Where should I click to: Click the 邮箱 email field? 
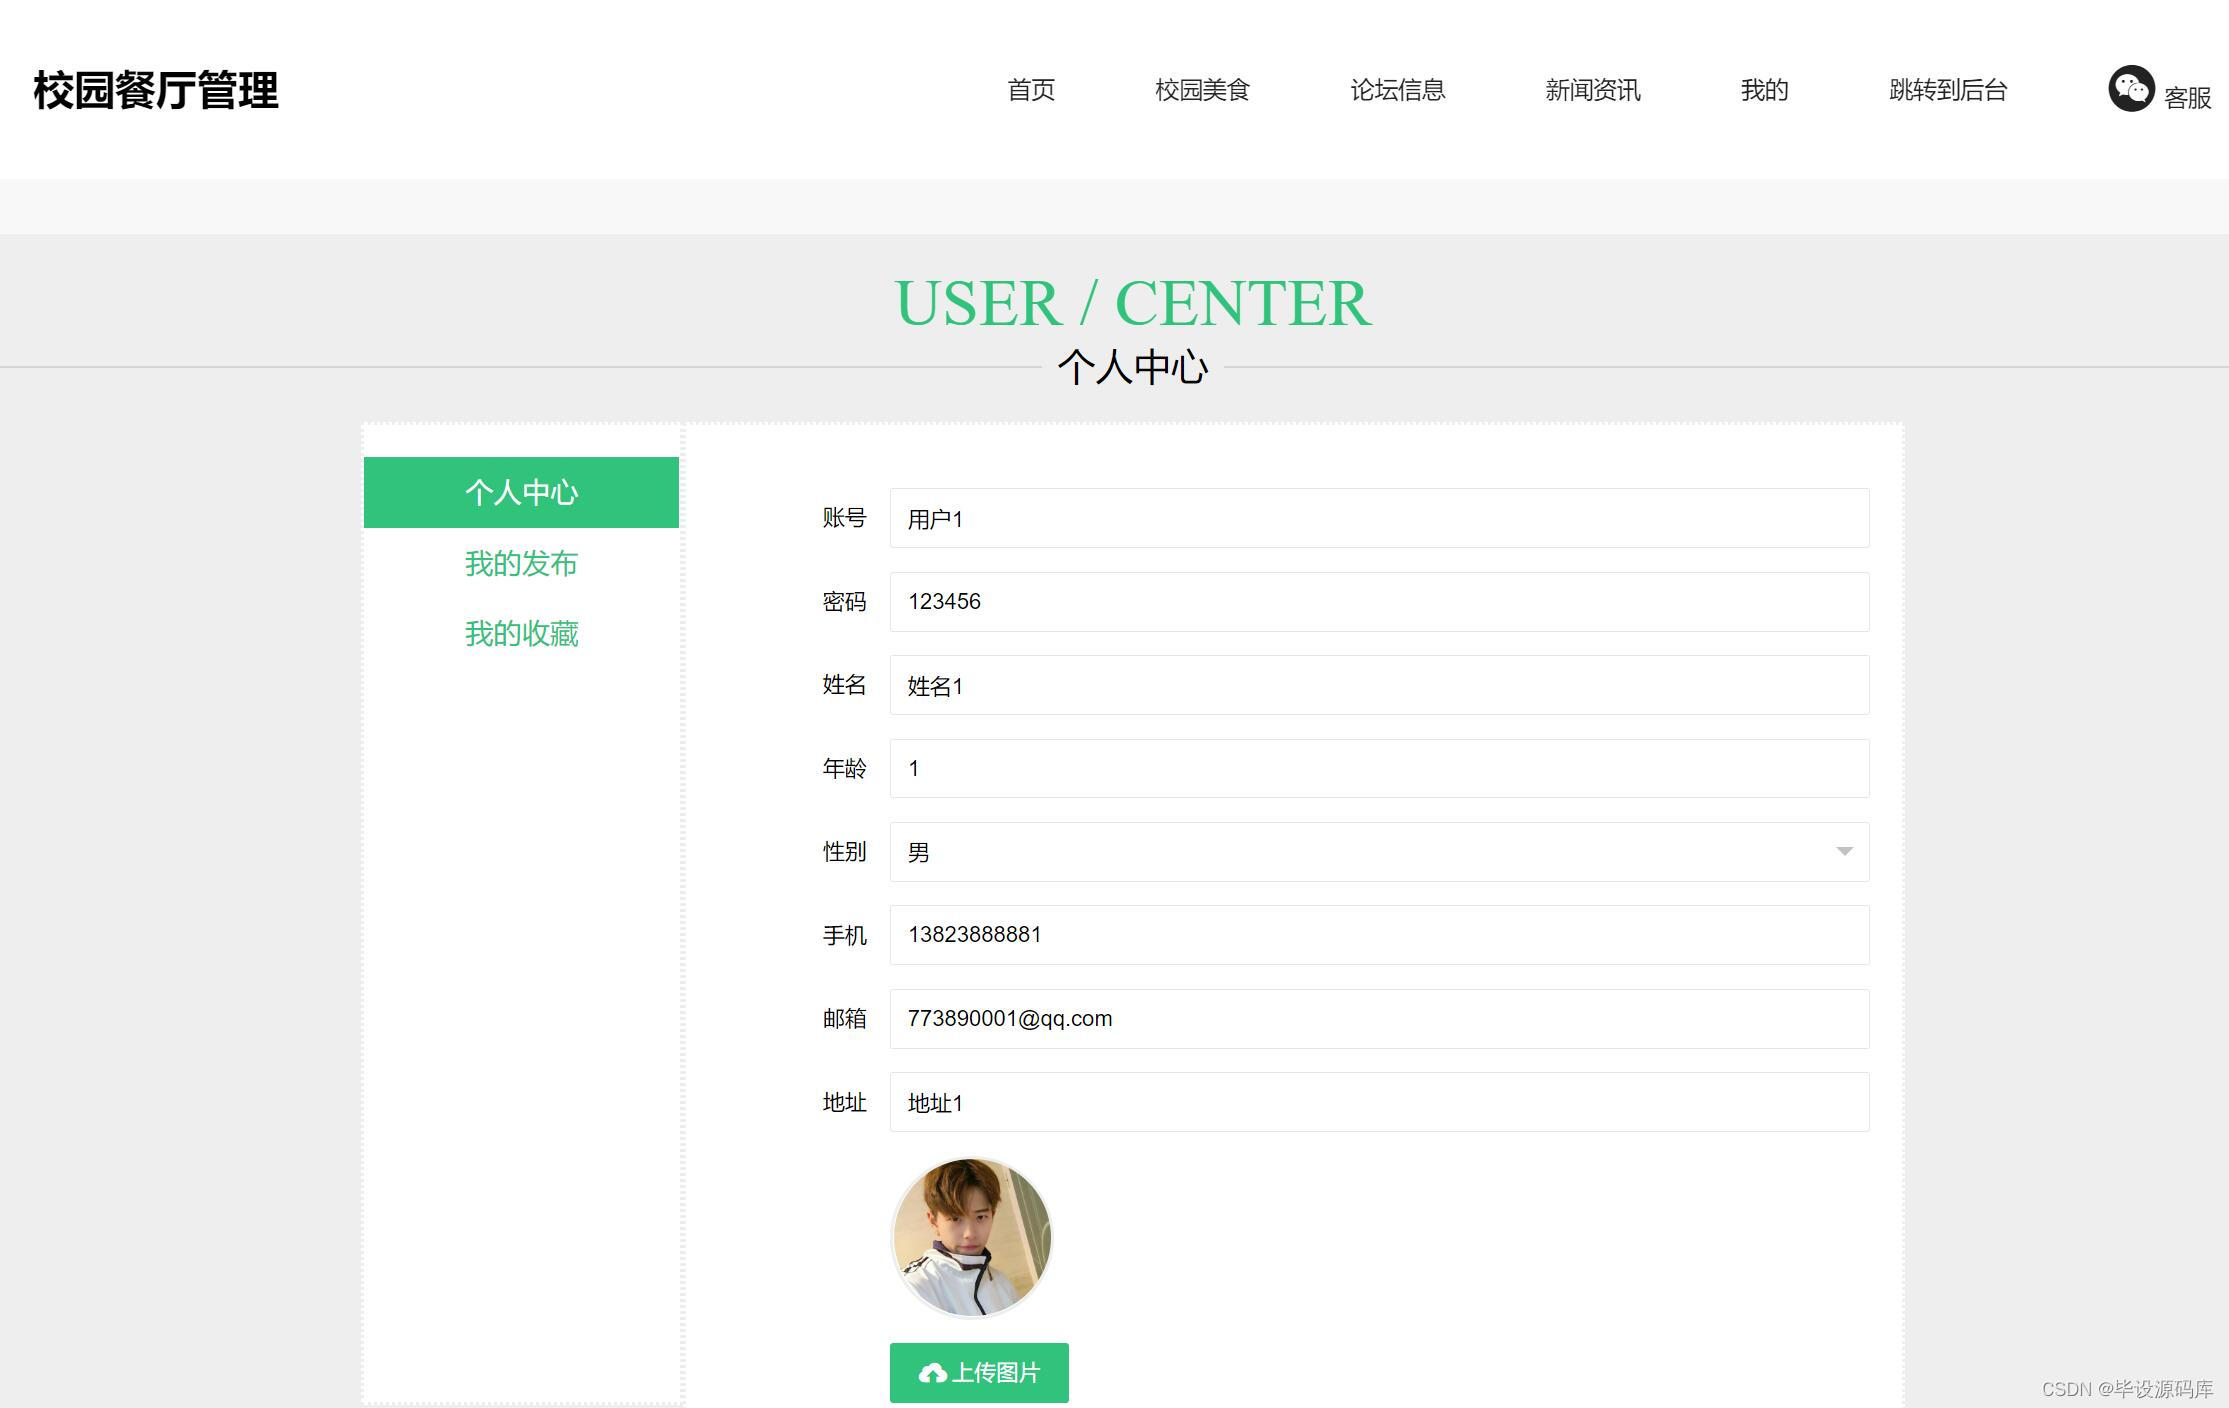pyautogui.click(x=1378, y=1018)
